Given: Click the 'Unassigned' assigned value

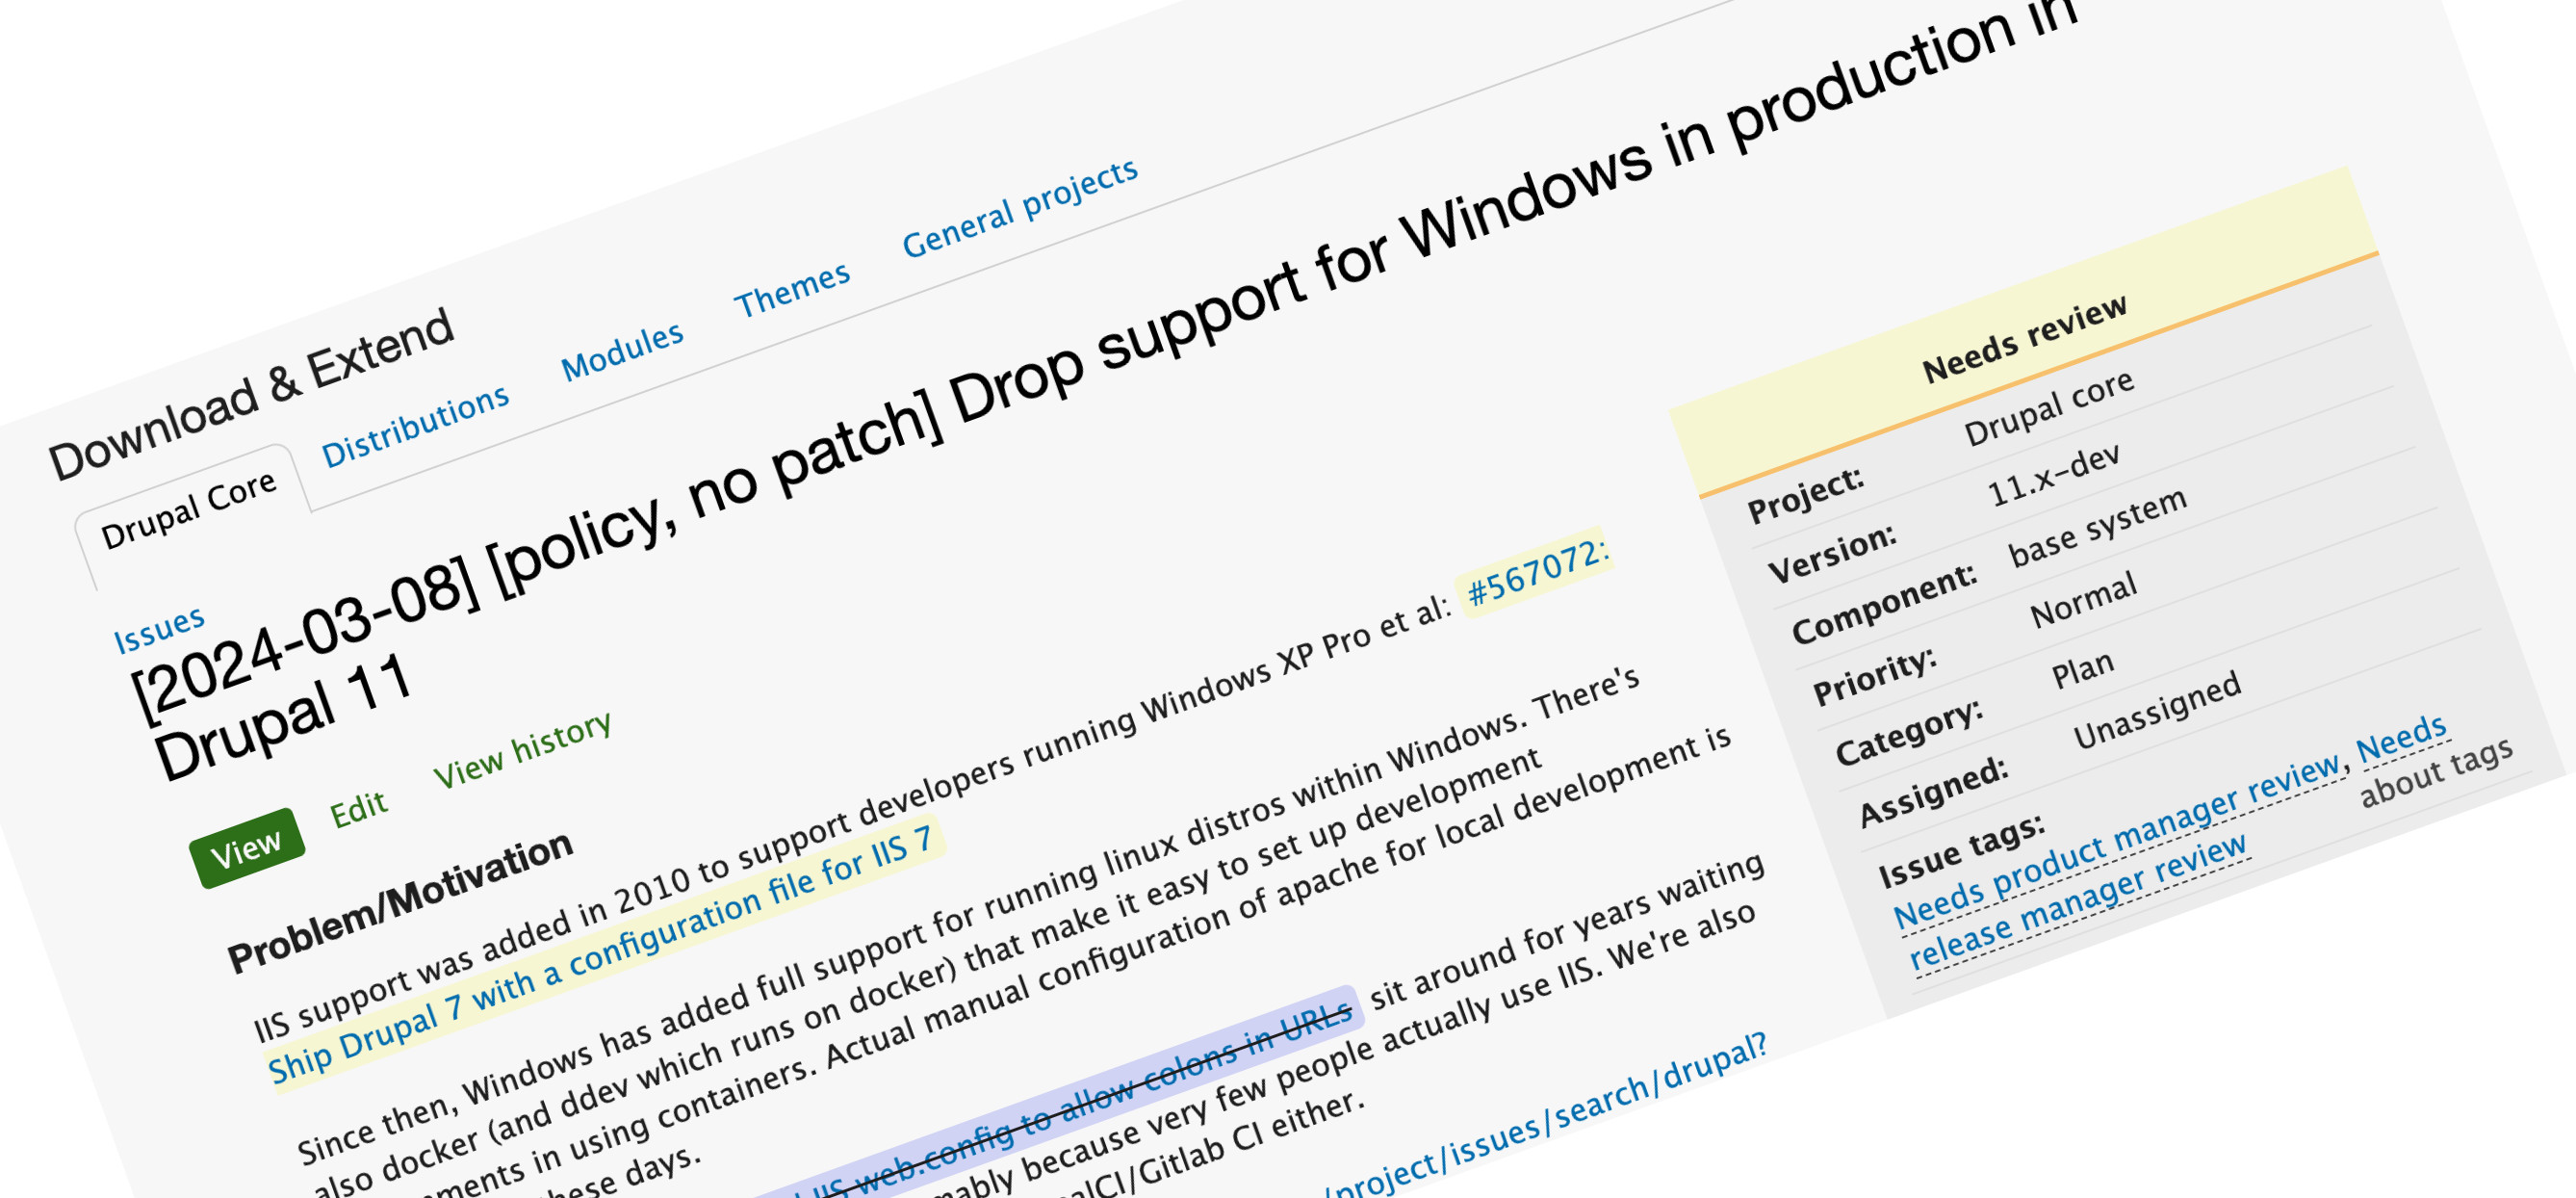Looking at the screenshot, I should coord(2156,711).
